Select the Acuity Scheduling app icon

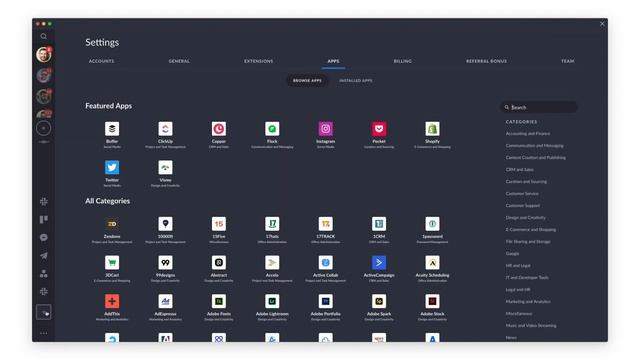(x=432, y=262)
